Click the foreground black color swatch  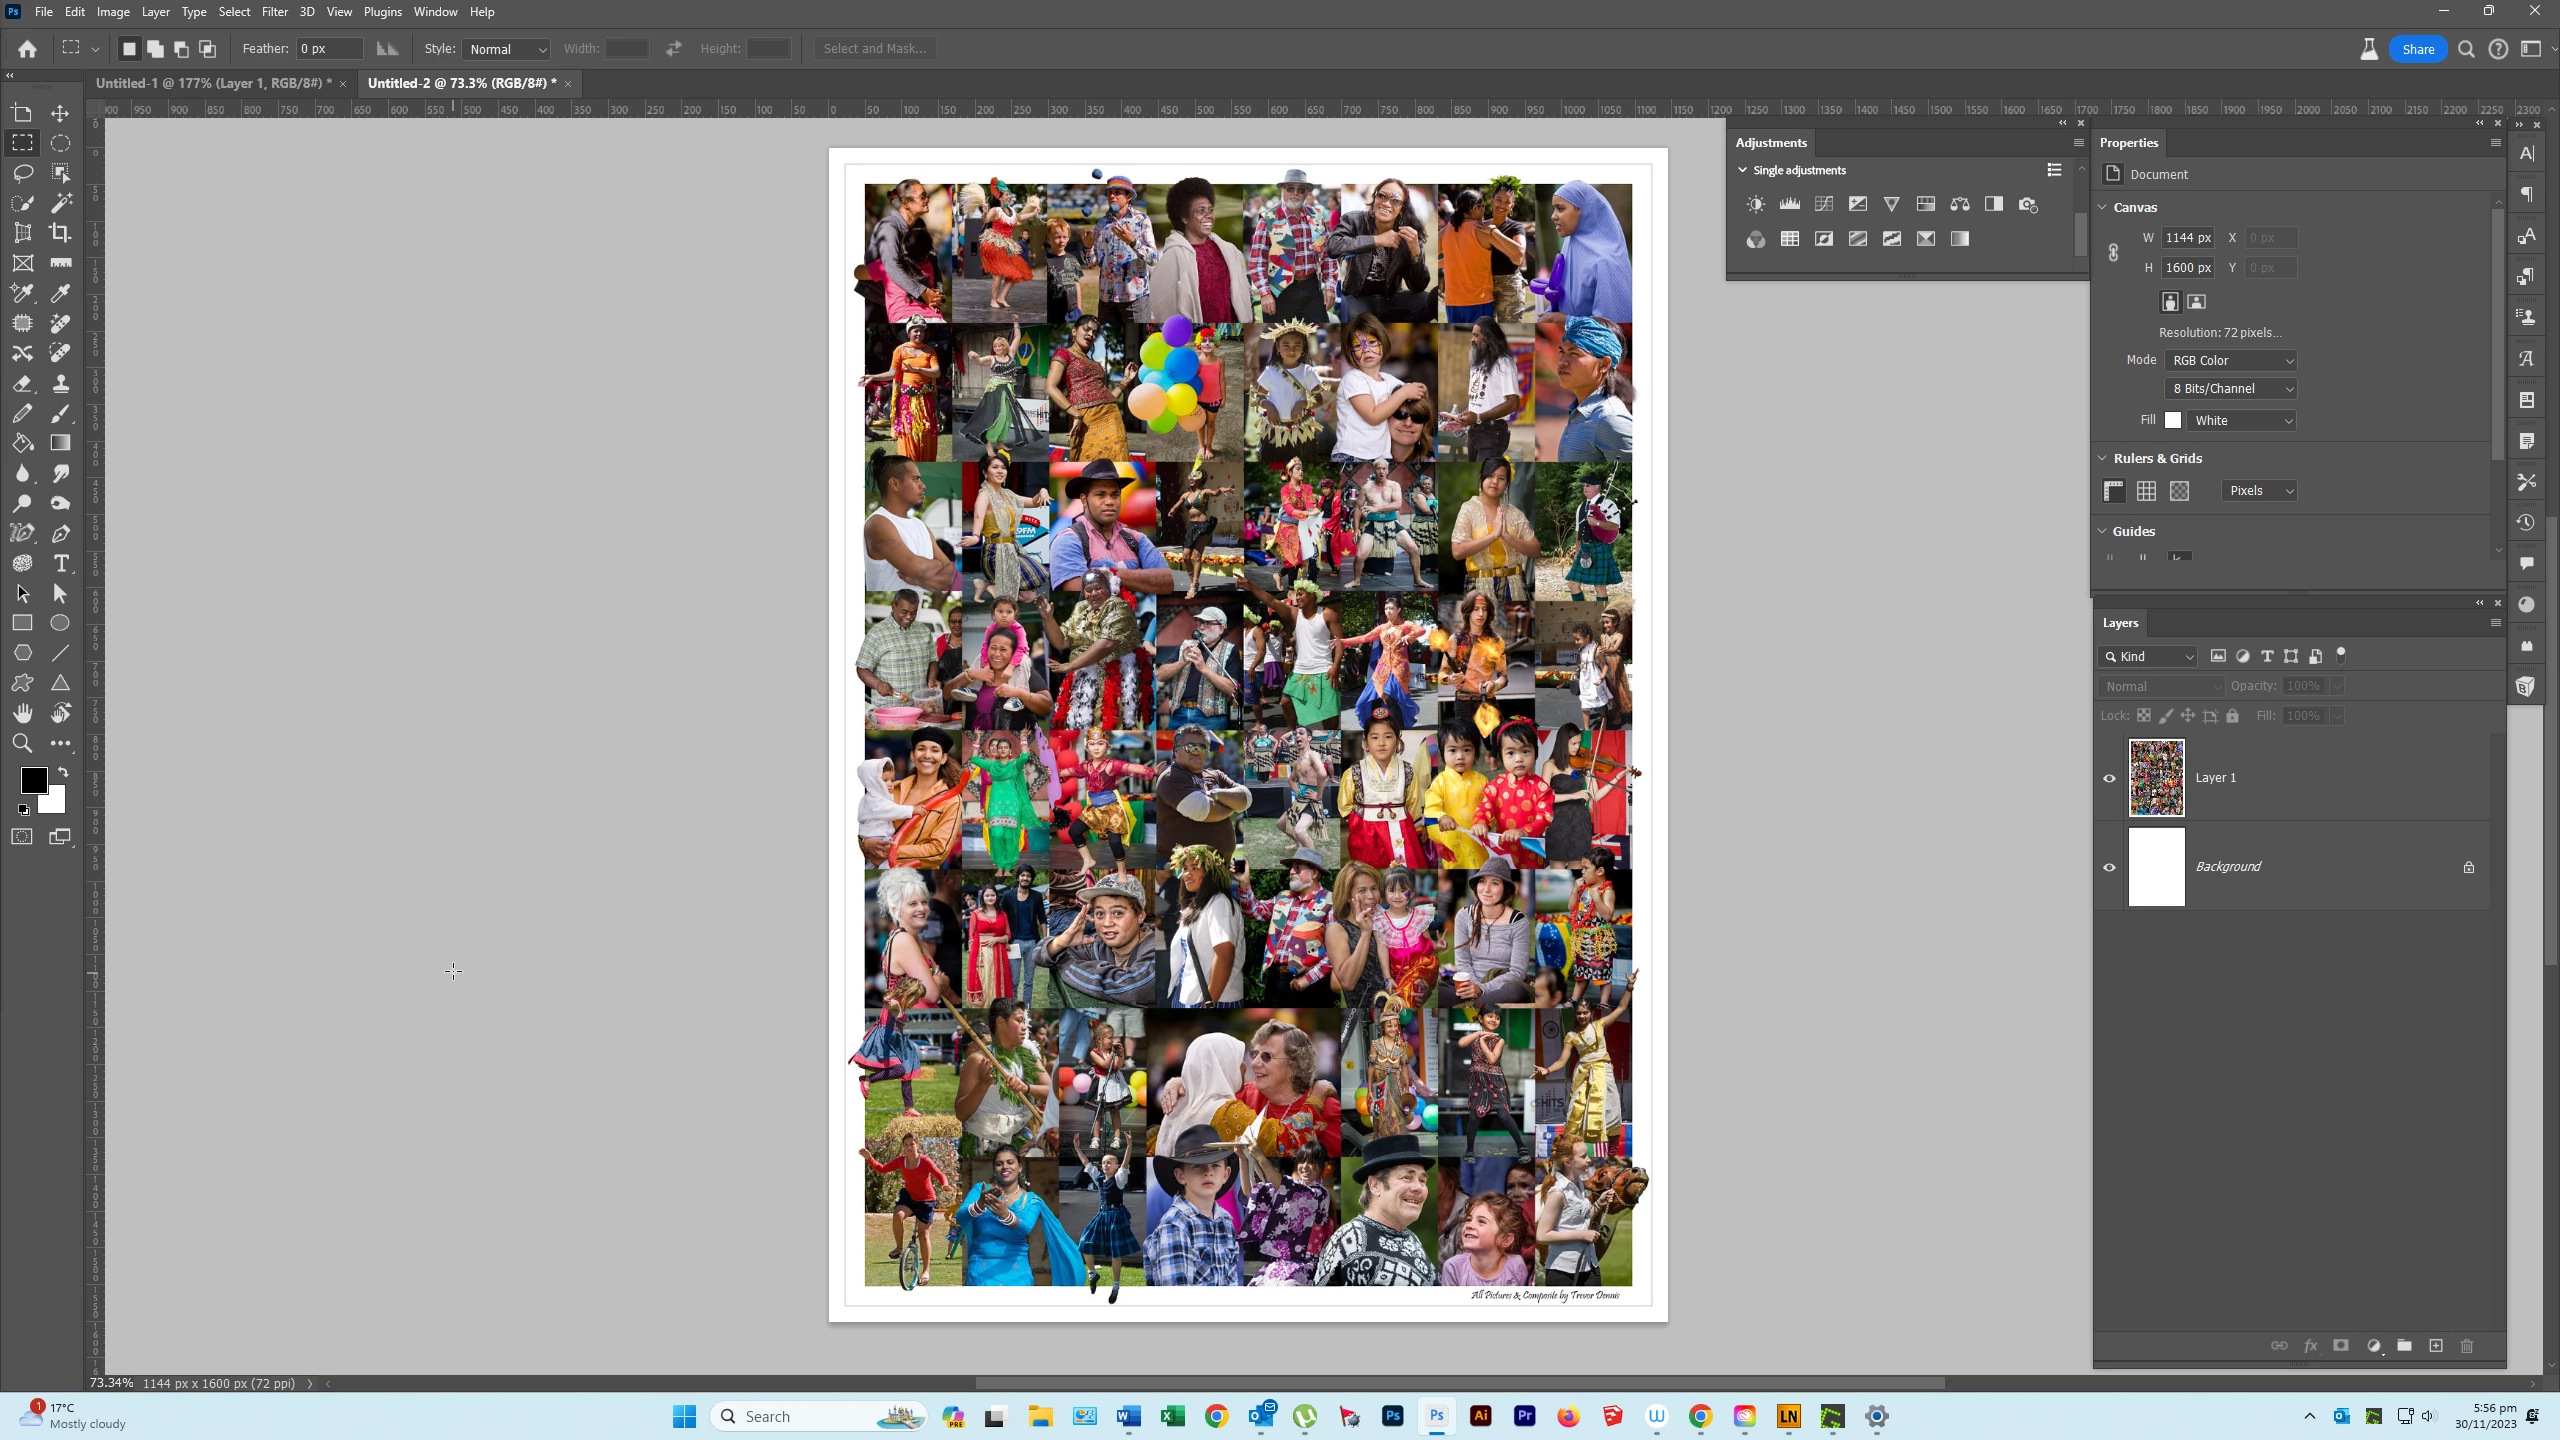[33, 780]
